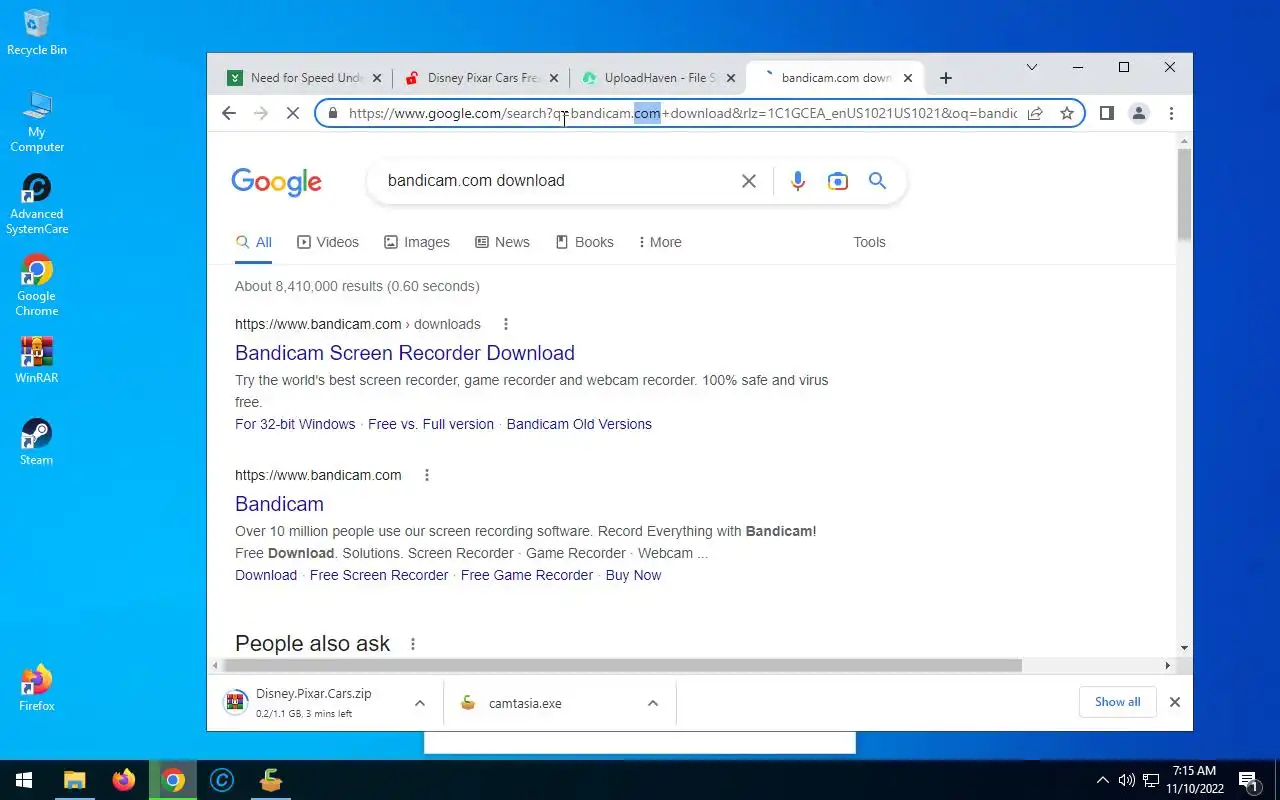
Task: Click Show all downloads button
Action: pyautogui.click(x=1117, y=702)
